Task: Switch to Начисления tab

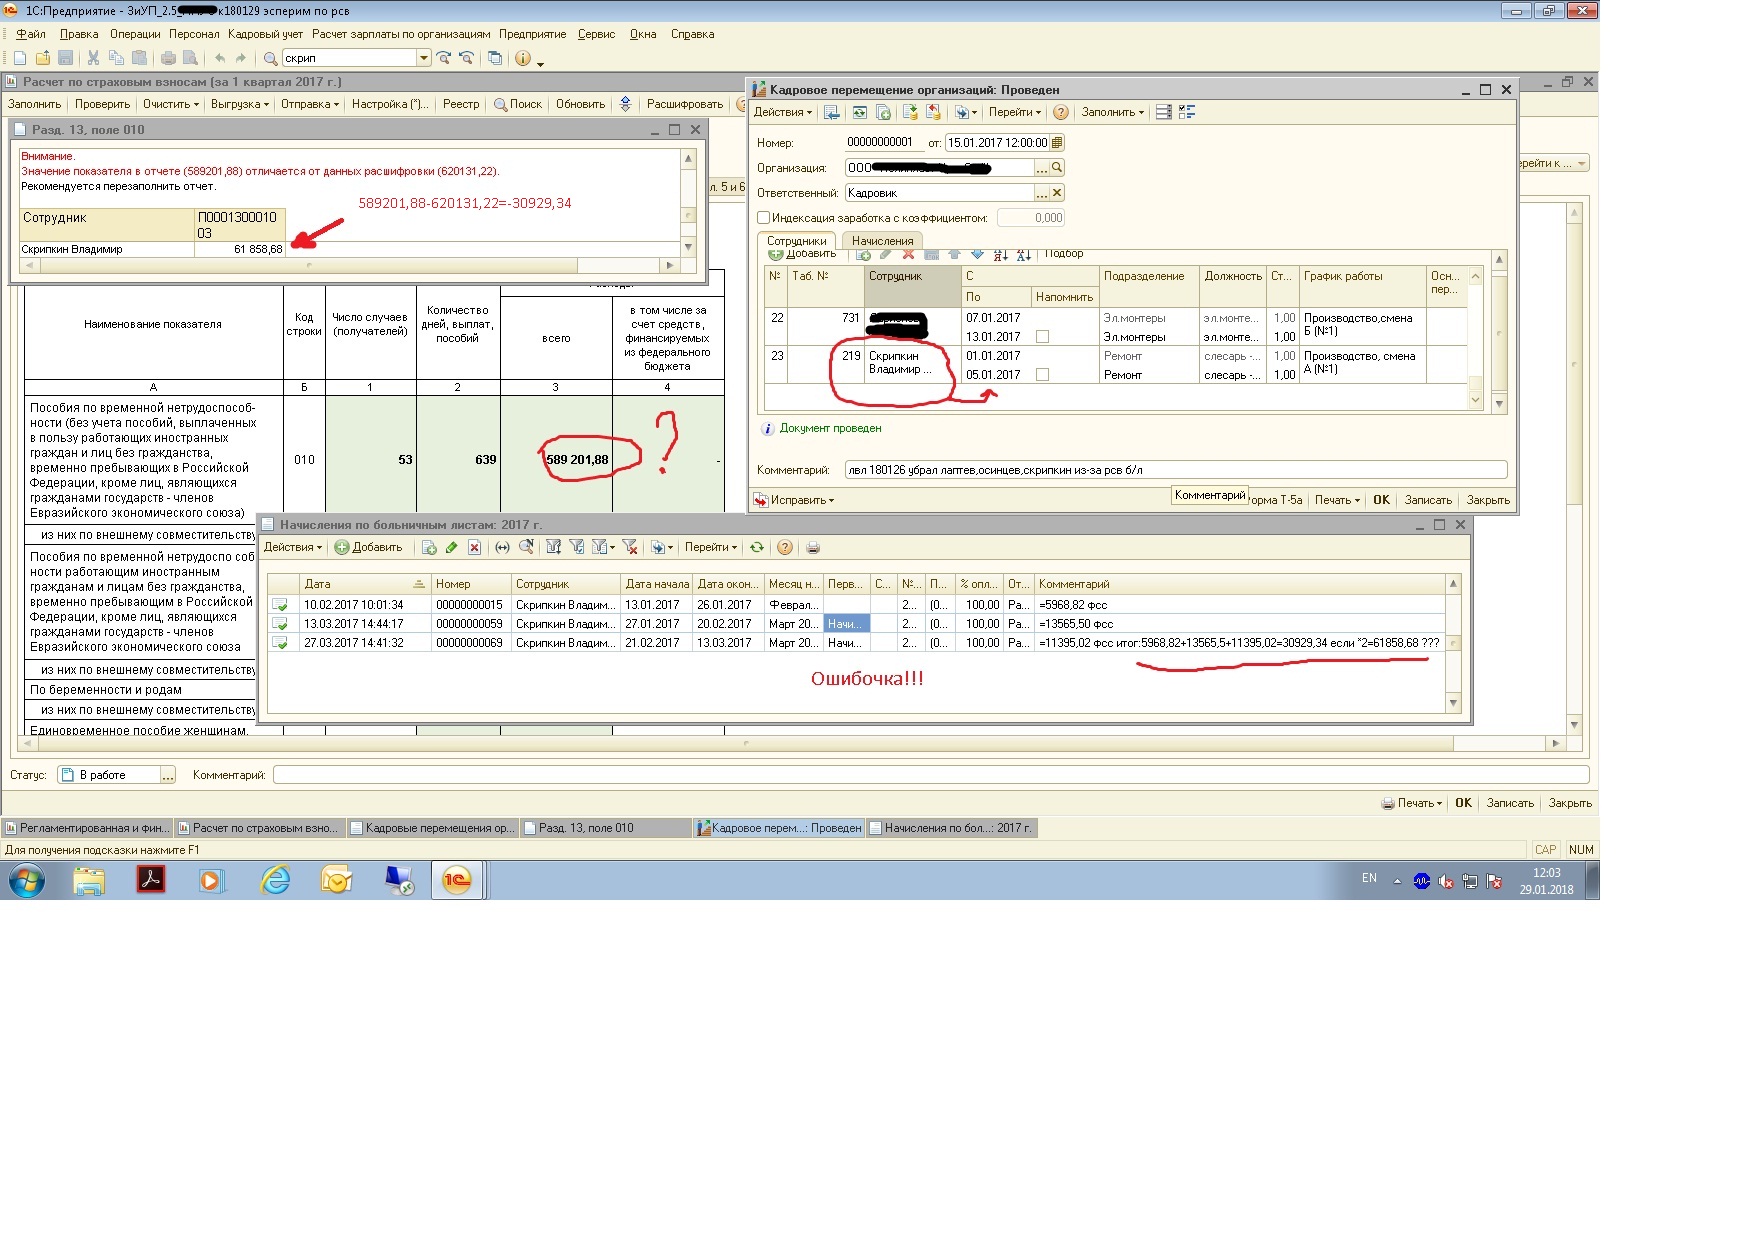Action: point(882,241)
